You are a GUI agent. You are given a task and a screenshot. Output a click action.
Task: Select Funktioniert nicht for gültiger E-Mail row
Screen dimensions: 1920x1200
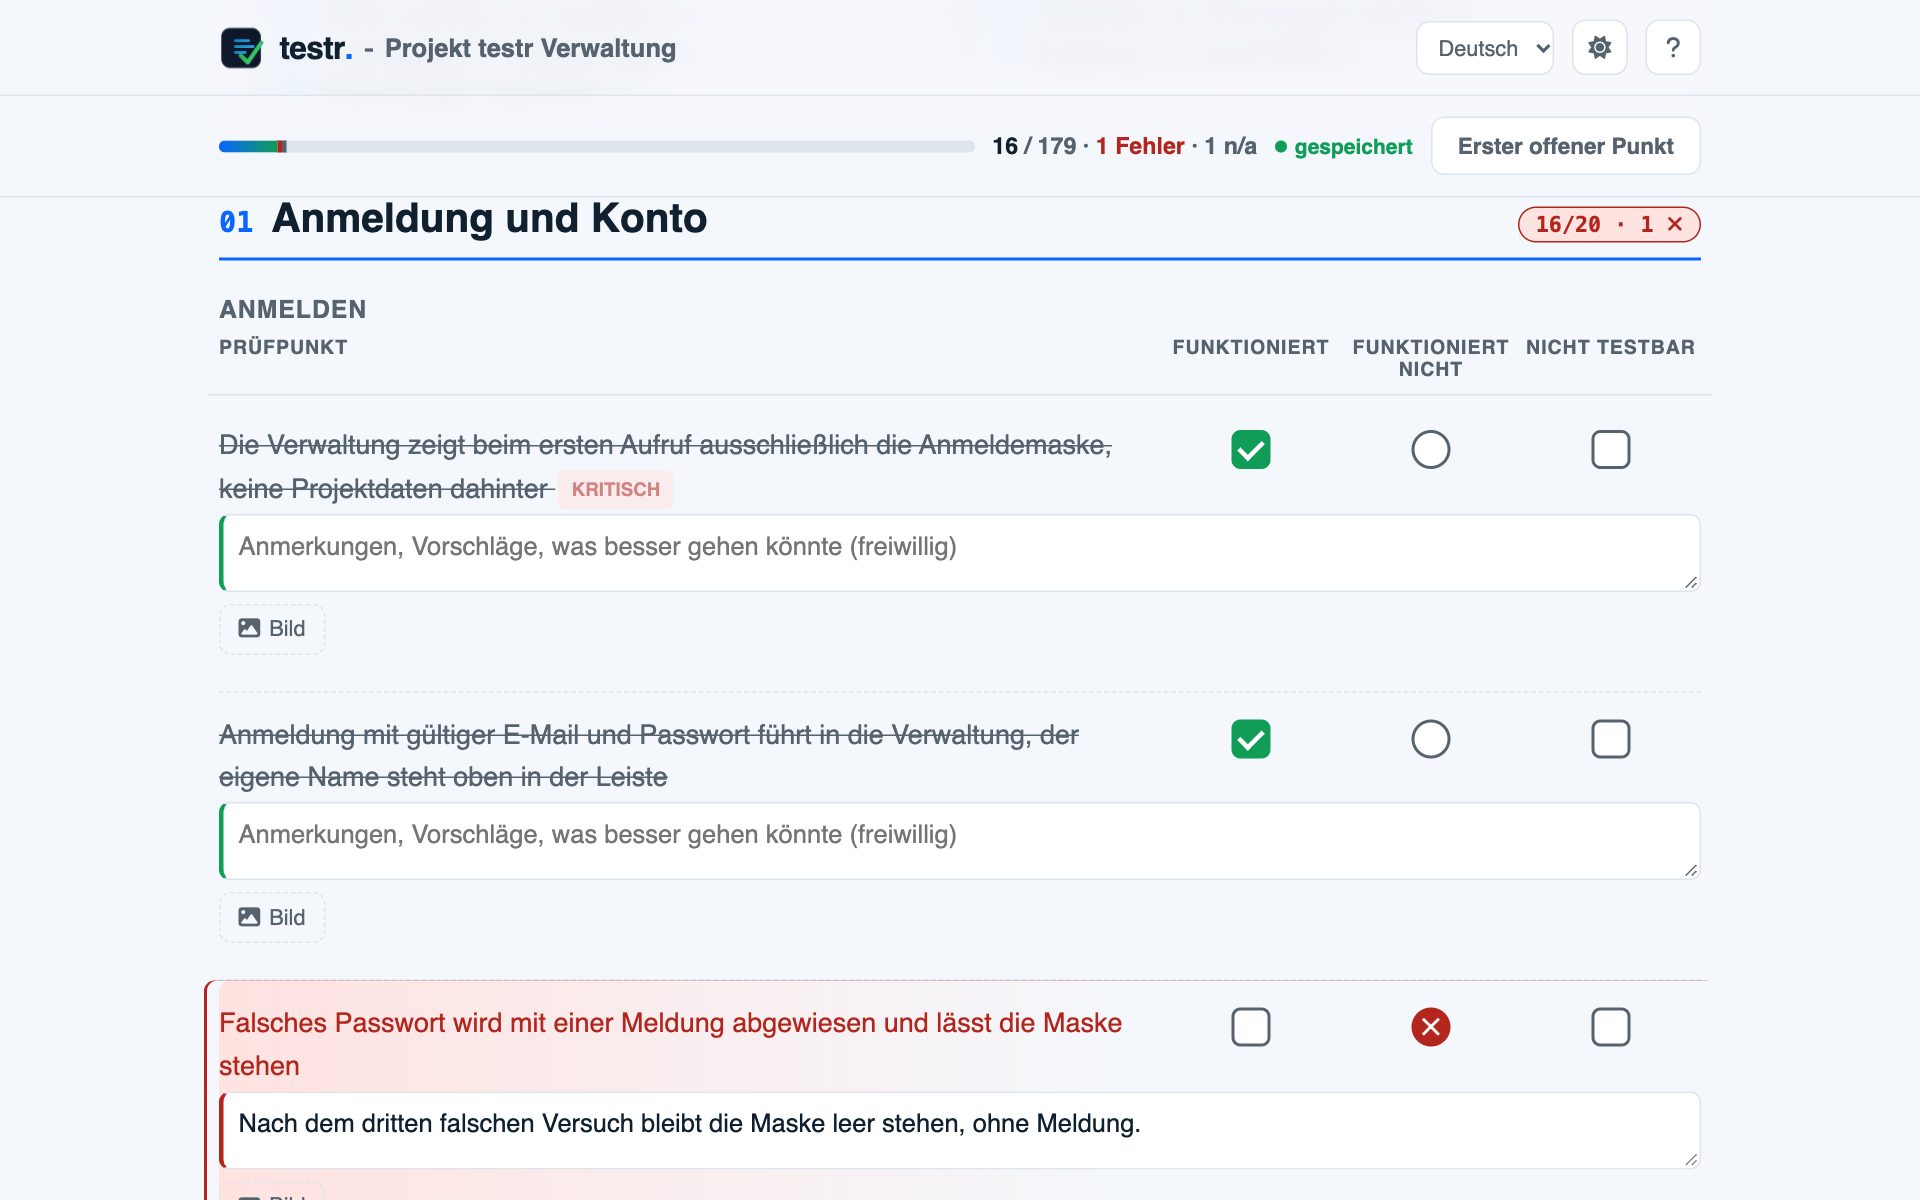[1430, 739]
